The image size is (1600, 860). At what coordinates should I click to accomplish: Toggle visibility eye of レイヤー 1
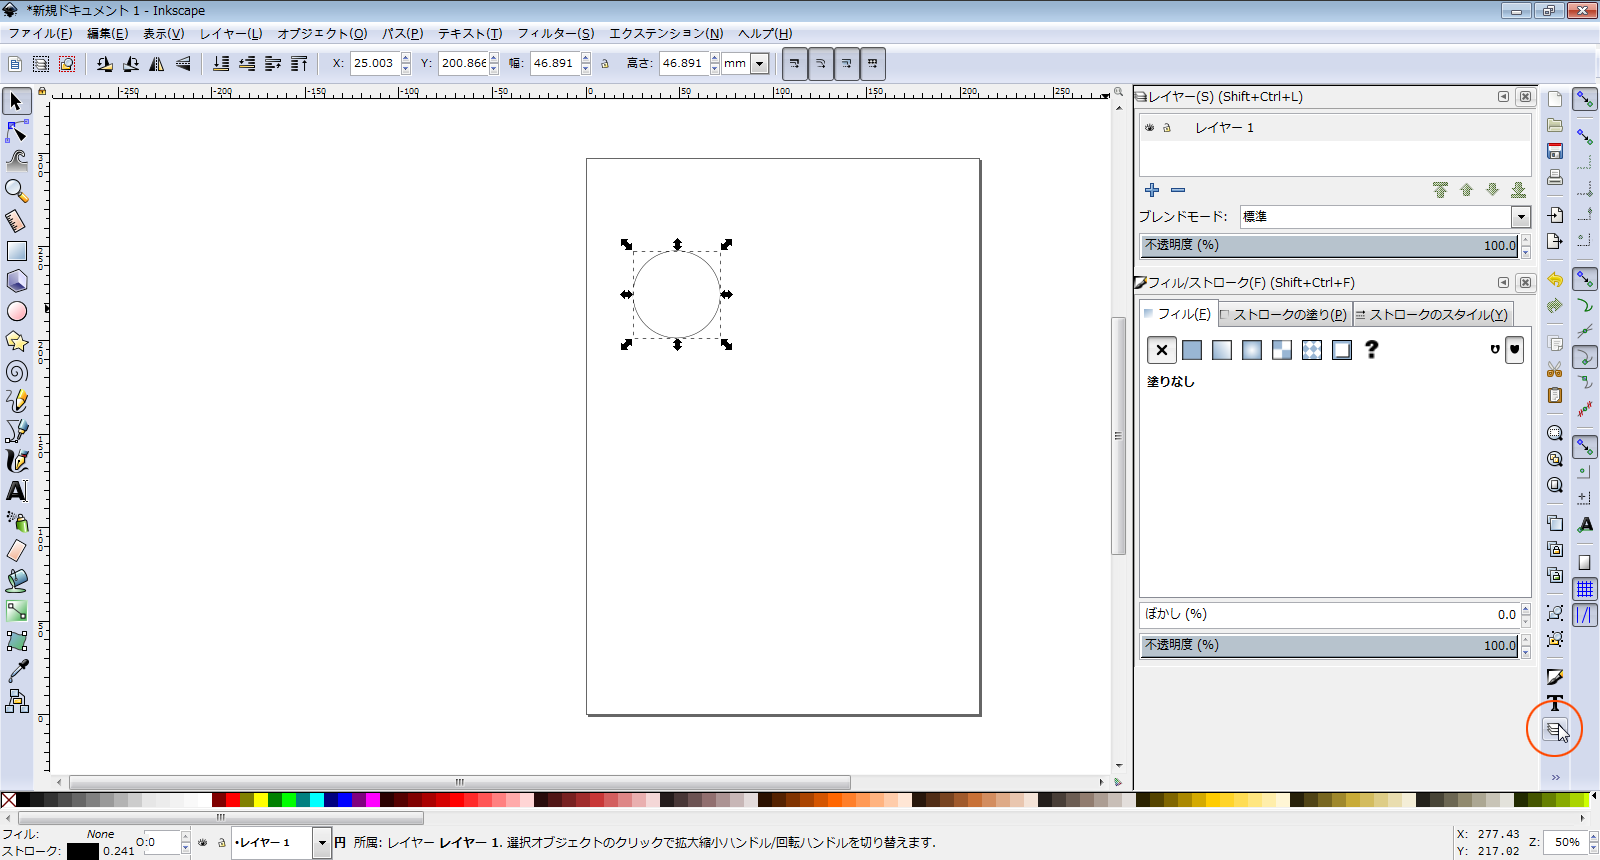click(1150, 128)
